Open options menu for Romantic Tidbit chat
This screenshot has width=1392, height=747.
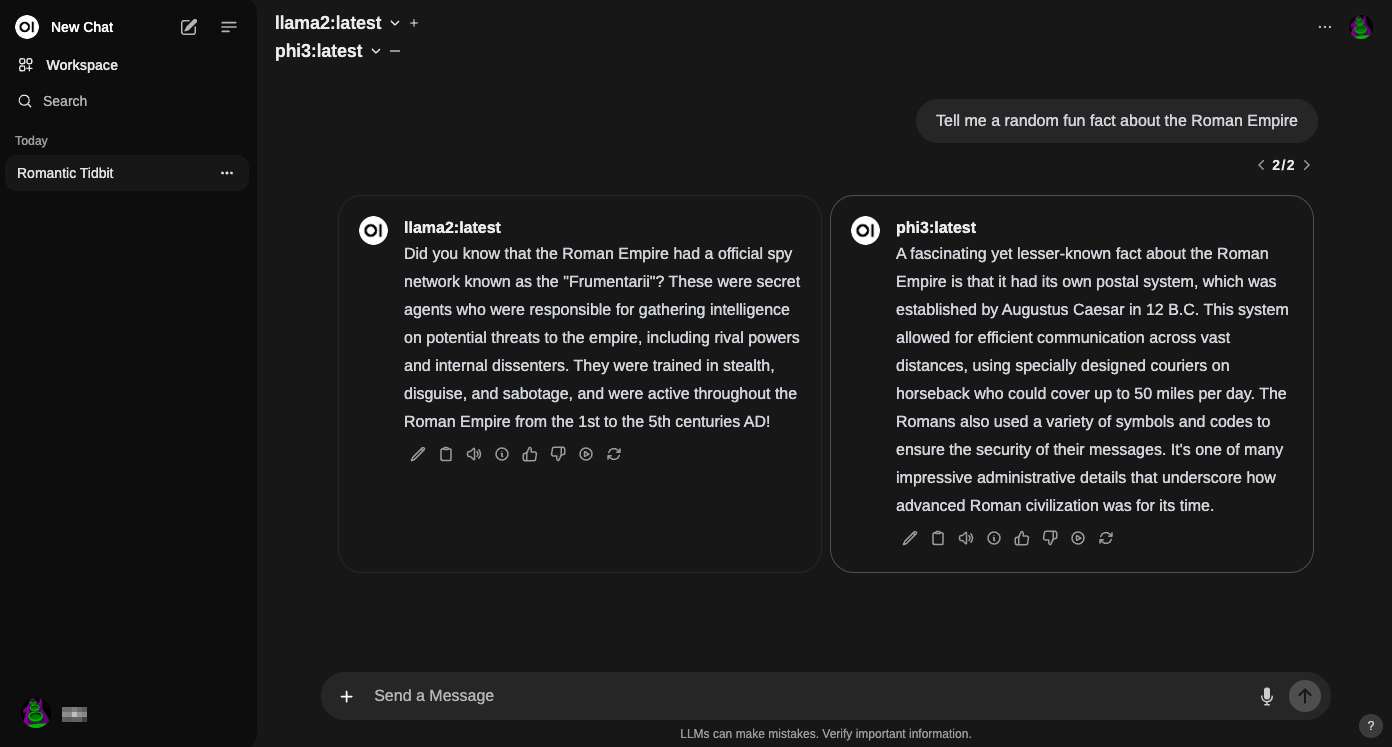coord(227,173)
